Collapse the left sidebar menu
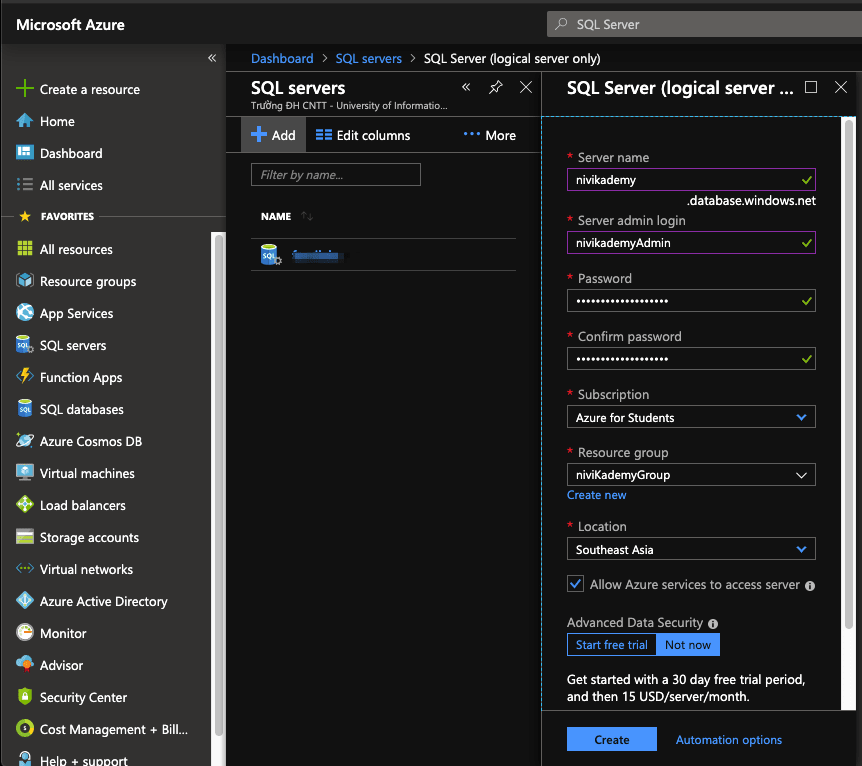This screenshot has height=766, width=862. (212, 58)
